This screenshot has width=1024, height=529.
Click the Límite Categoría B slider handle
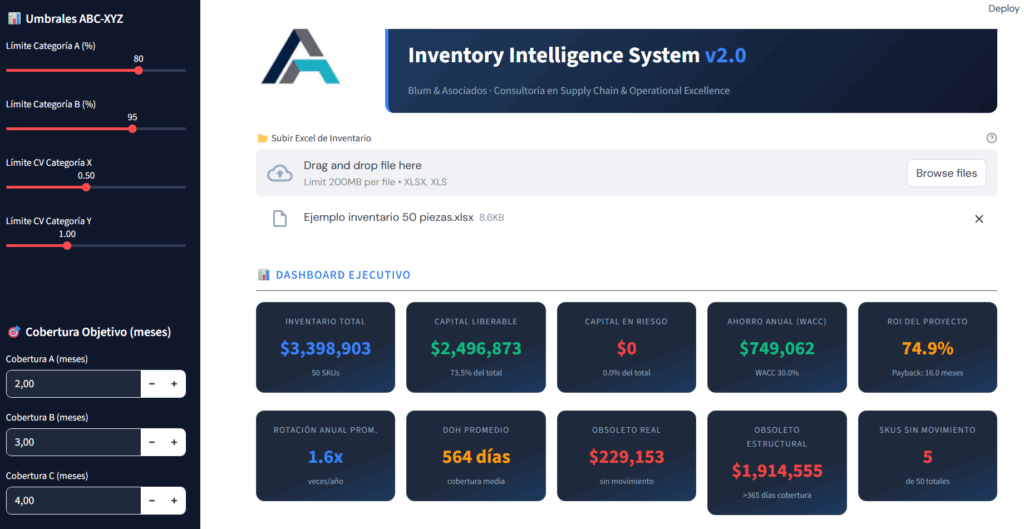click(132, 128)
